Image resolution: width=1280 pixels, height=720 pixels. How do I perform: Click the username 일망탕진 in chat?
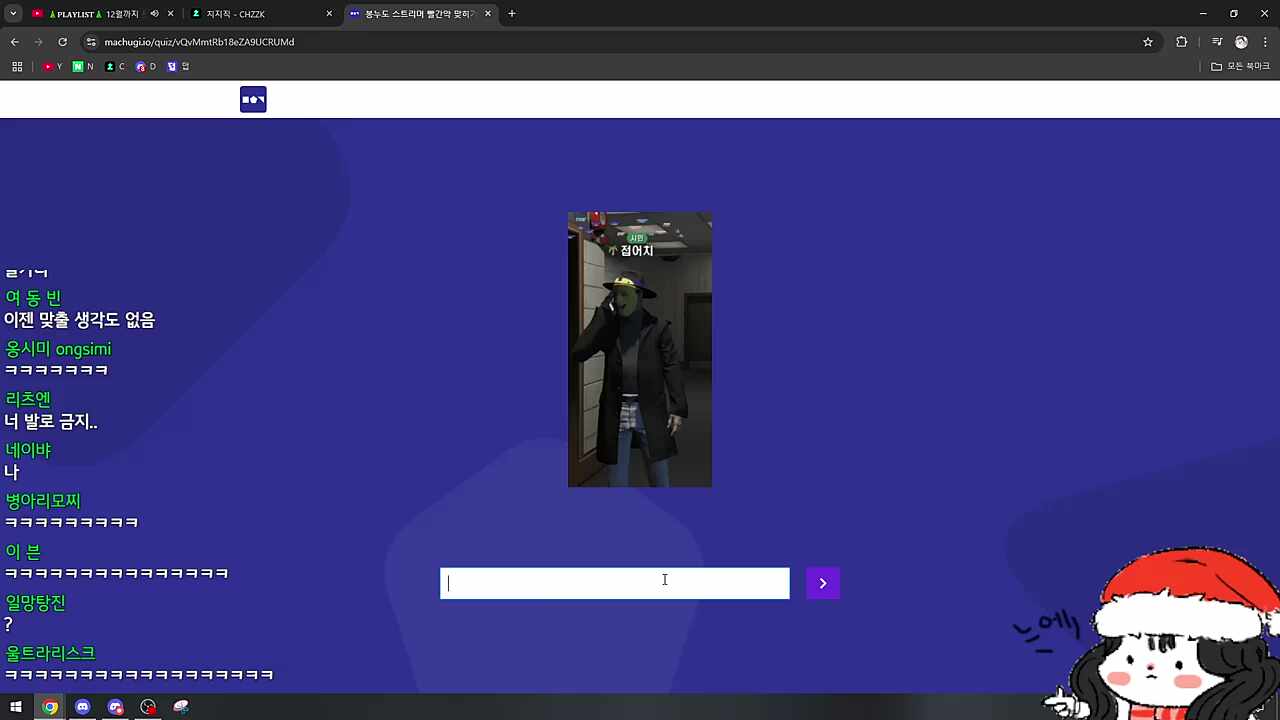click(x=35, y=603)
